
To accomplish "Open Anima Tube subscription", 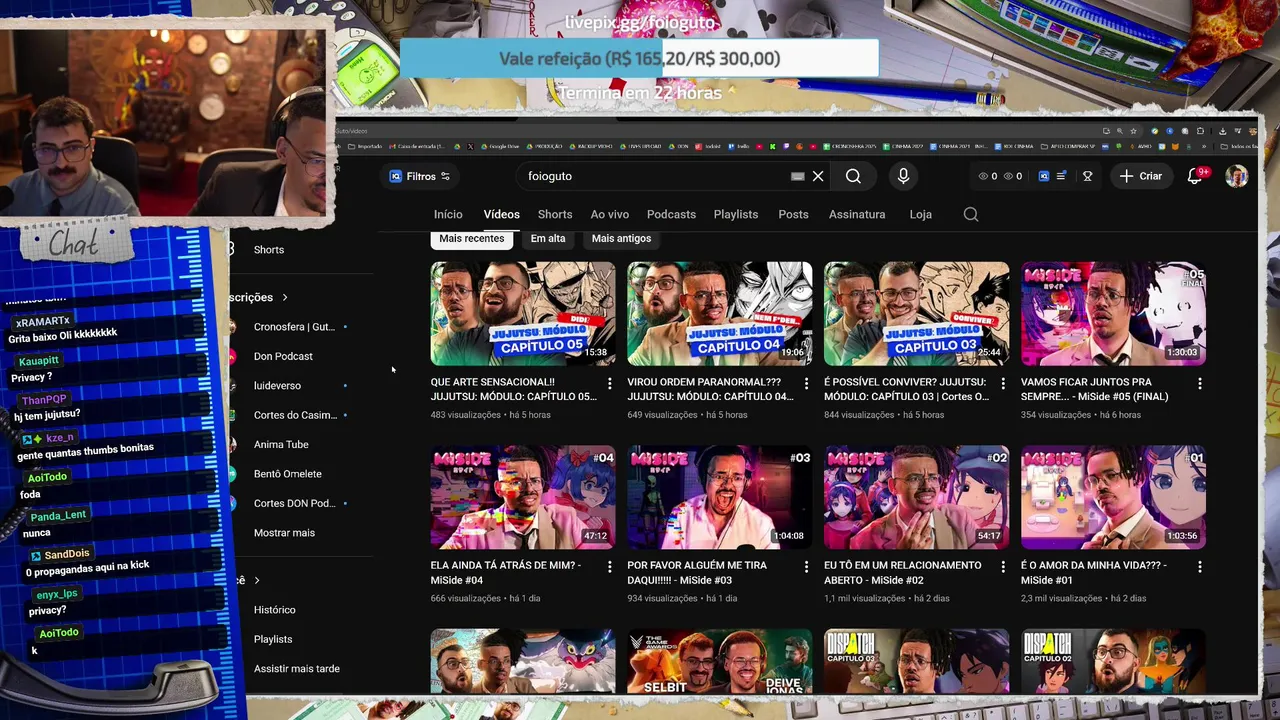I will tap(281, 444).
